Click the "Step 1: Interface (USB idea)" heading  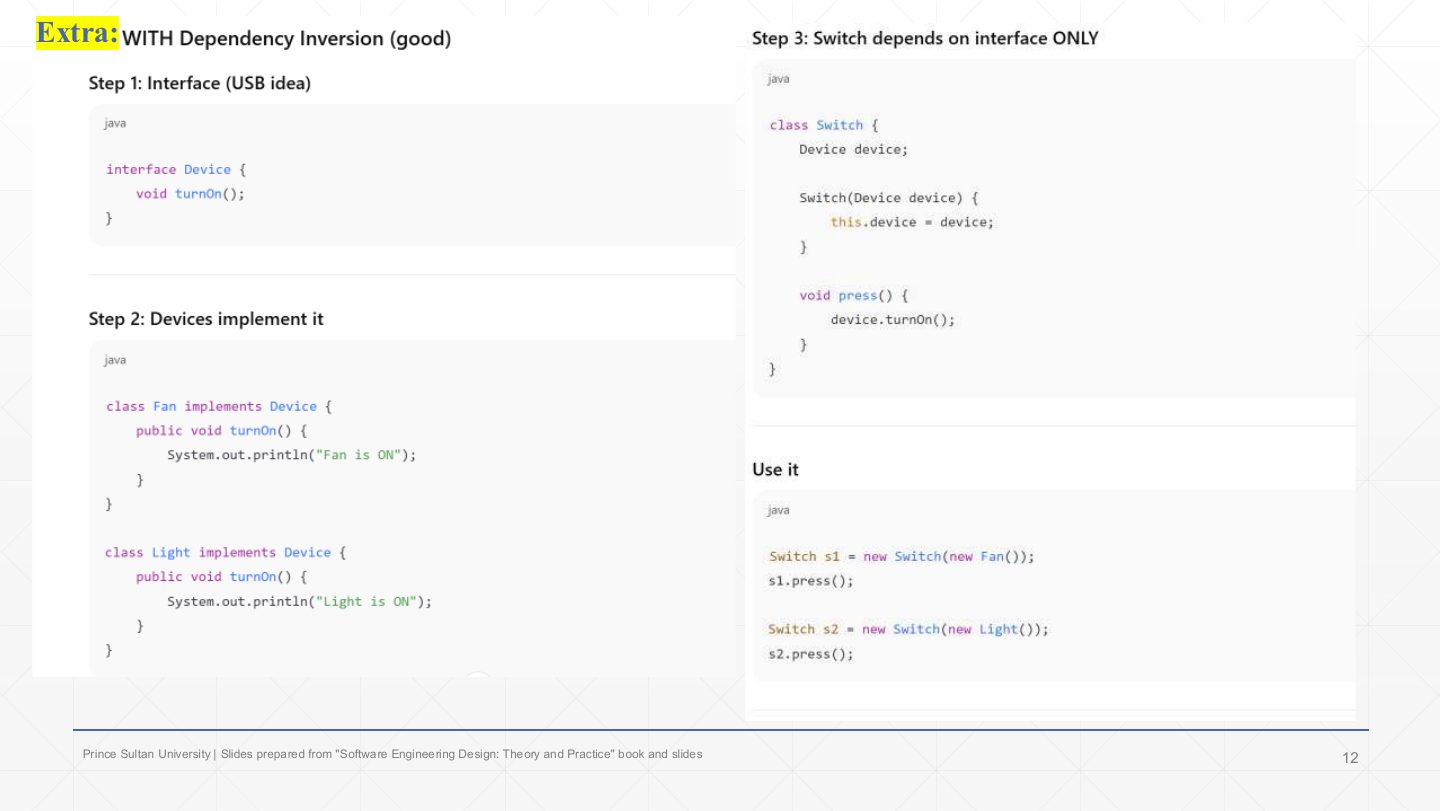(x=200, y=83)
